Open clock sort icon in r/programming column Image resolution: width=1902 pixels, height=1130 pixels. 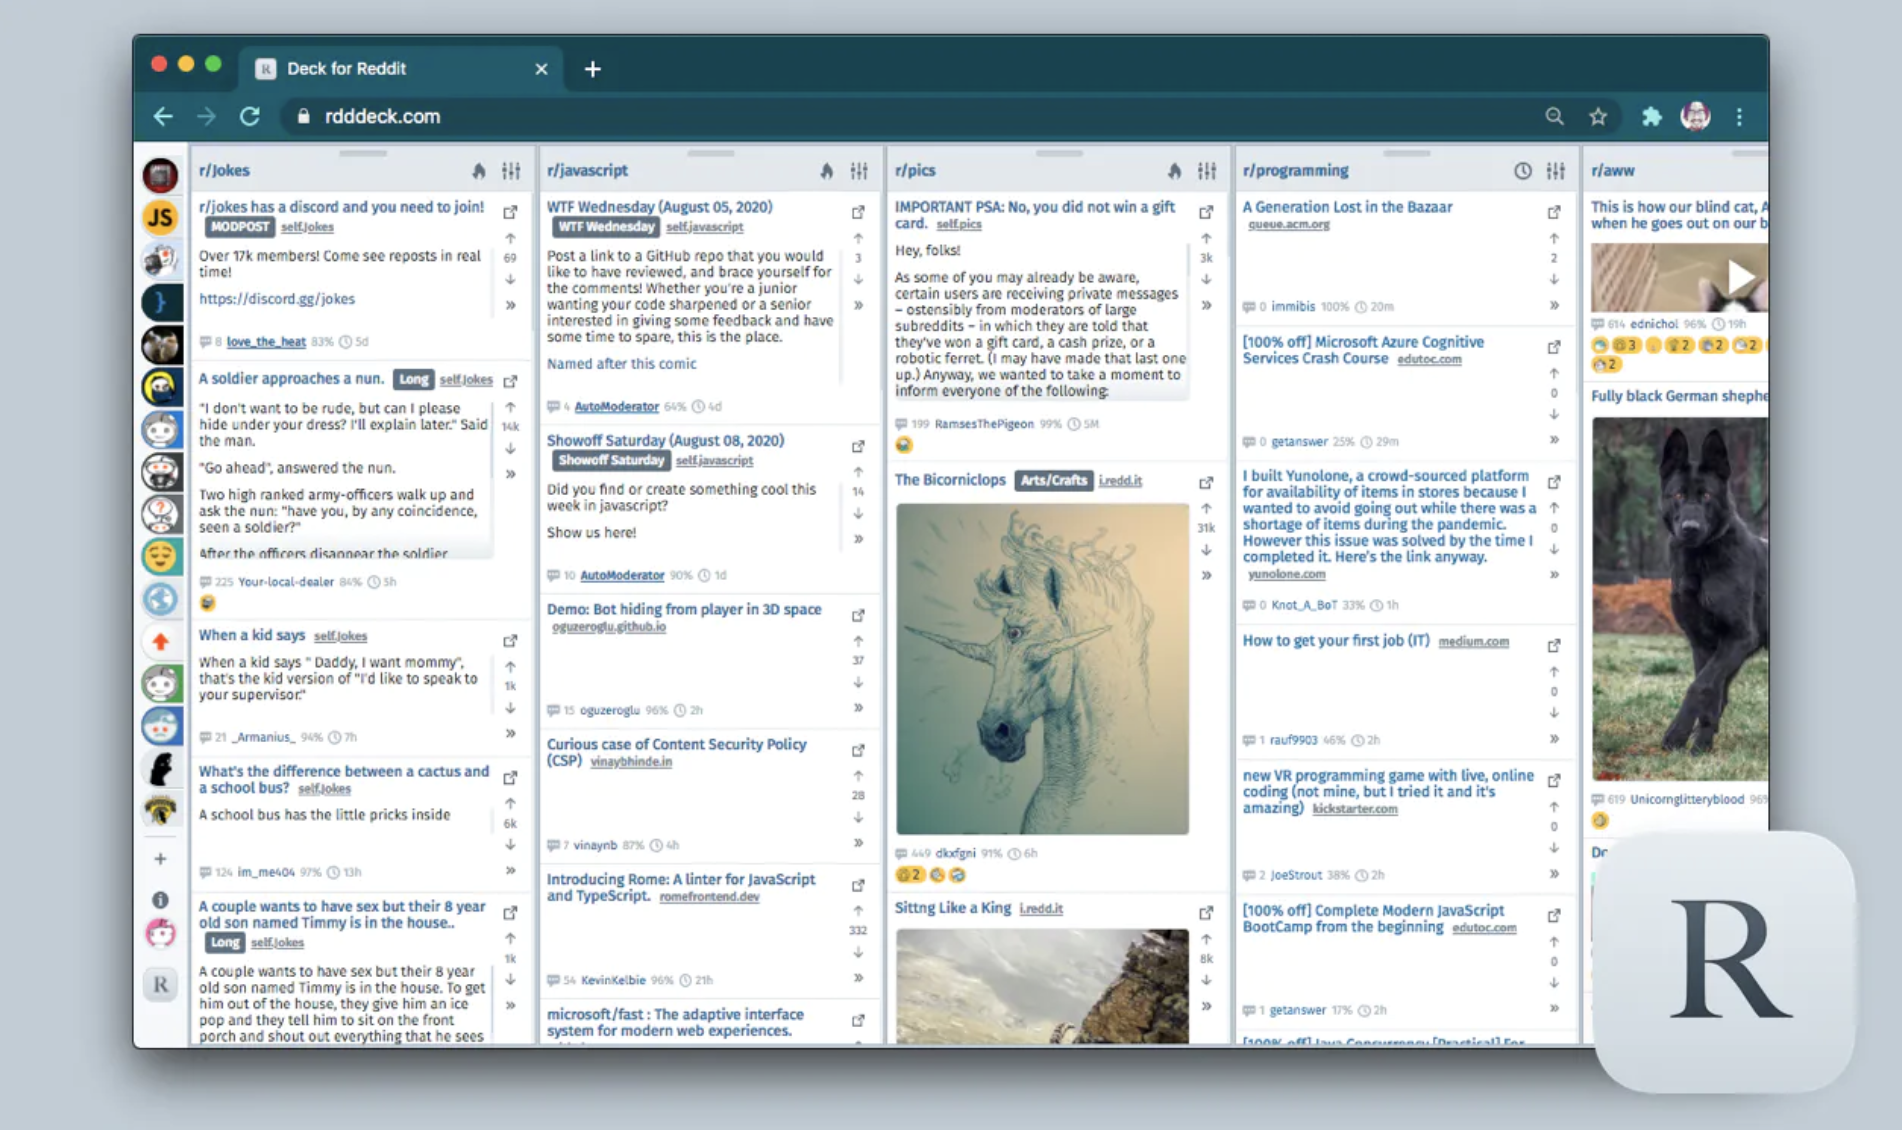click(x=1522, y=171)
